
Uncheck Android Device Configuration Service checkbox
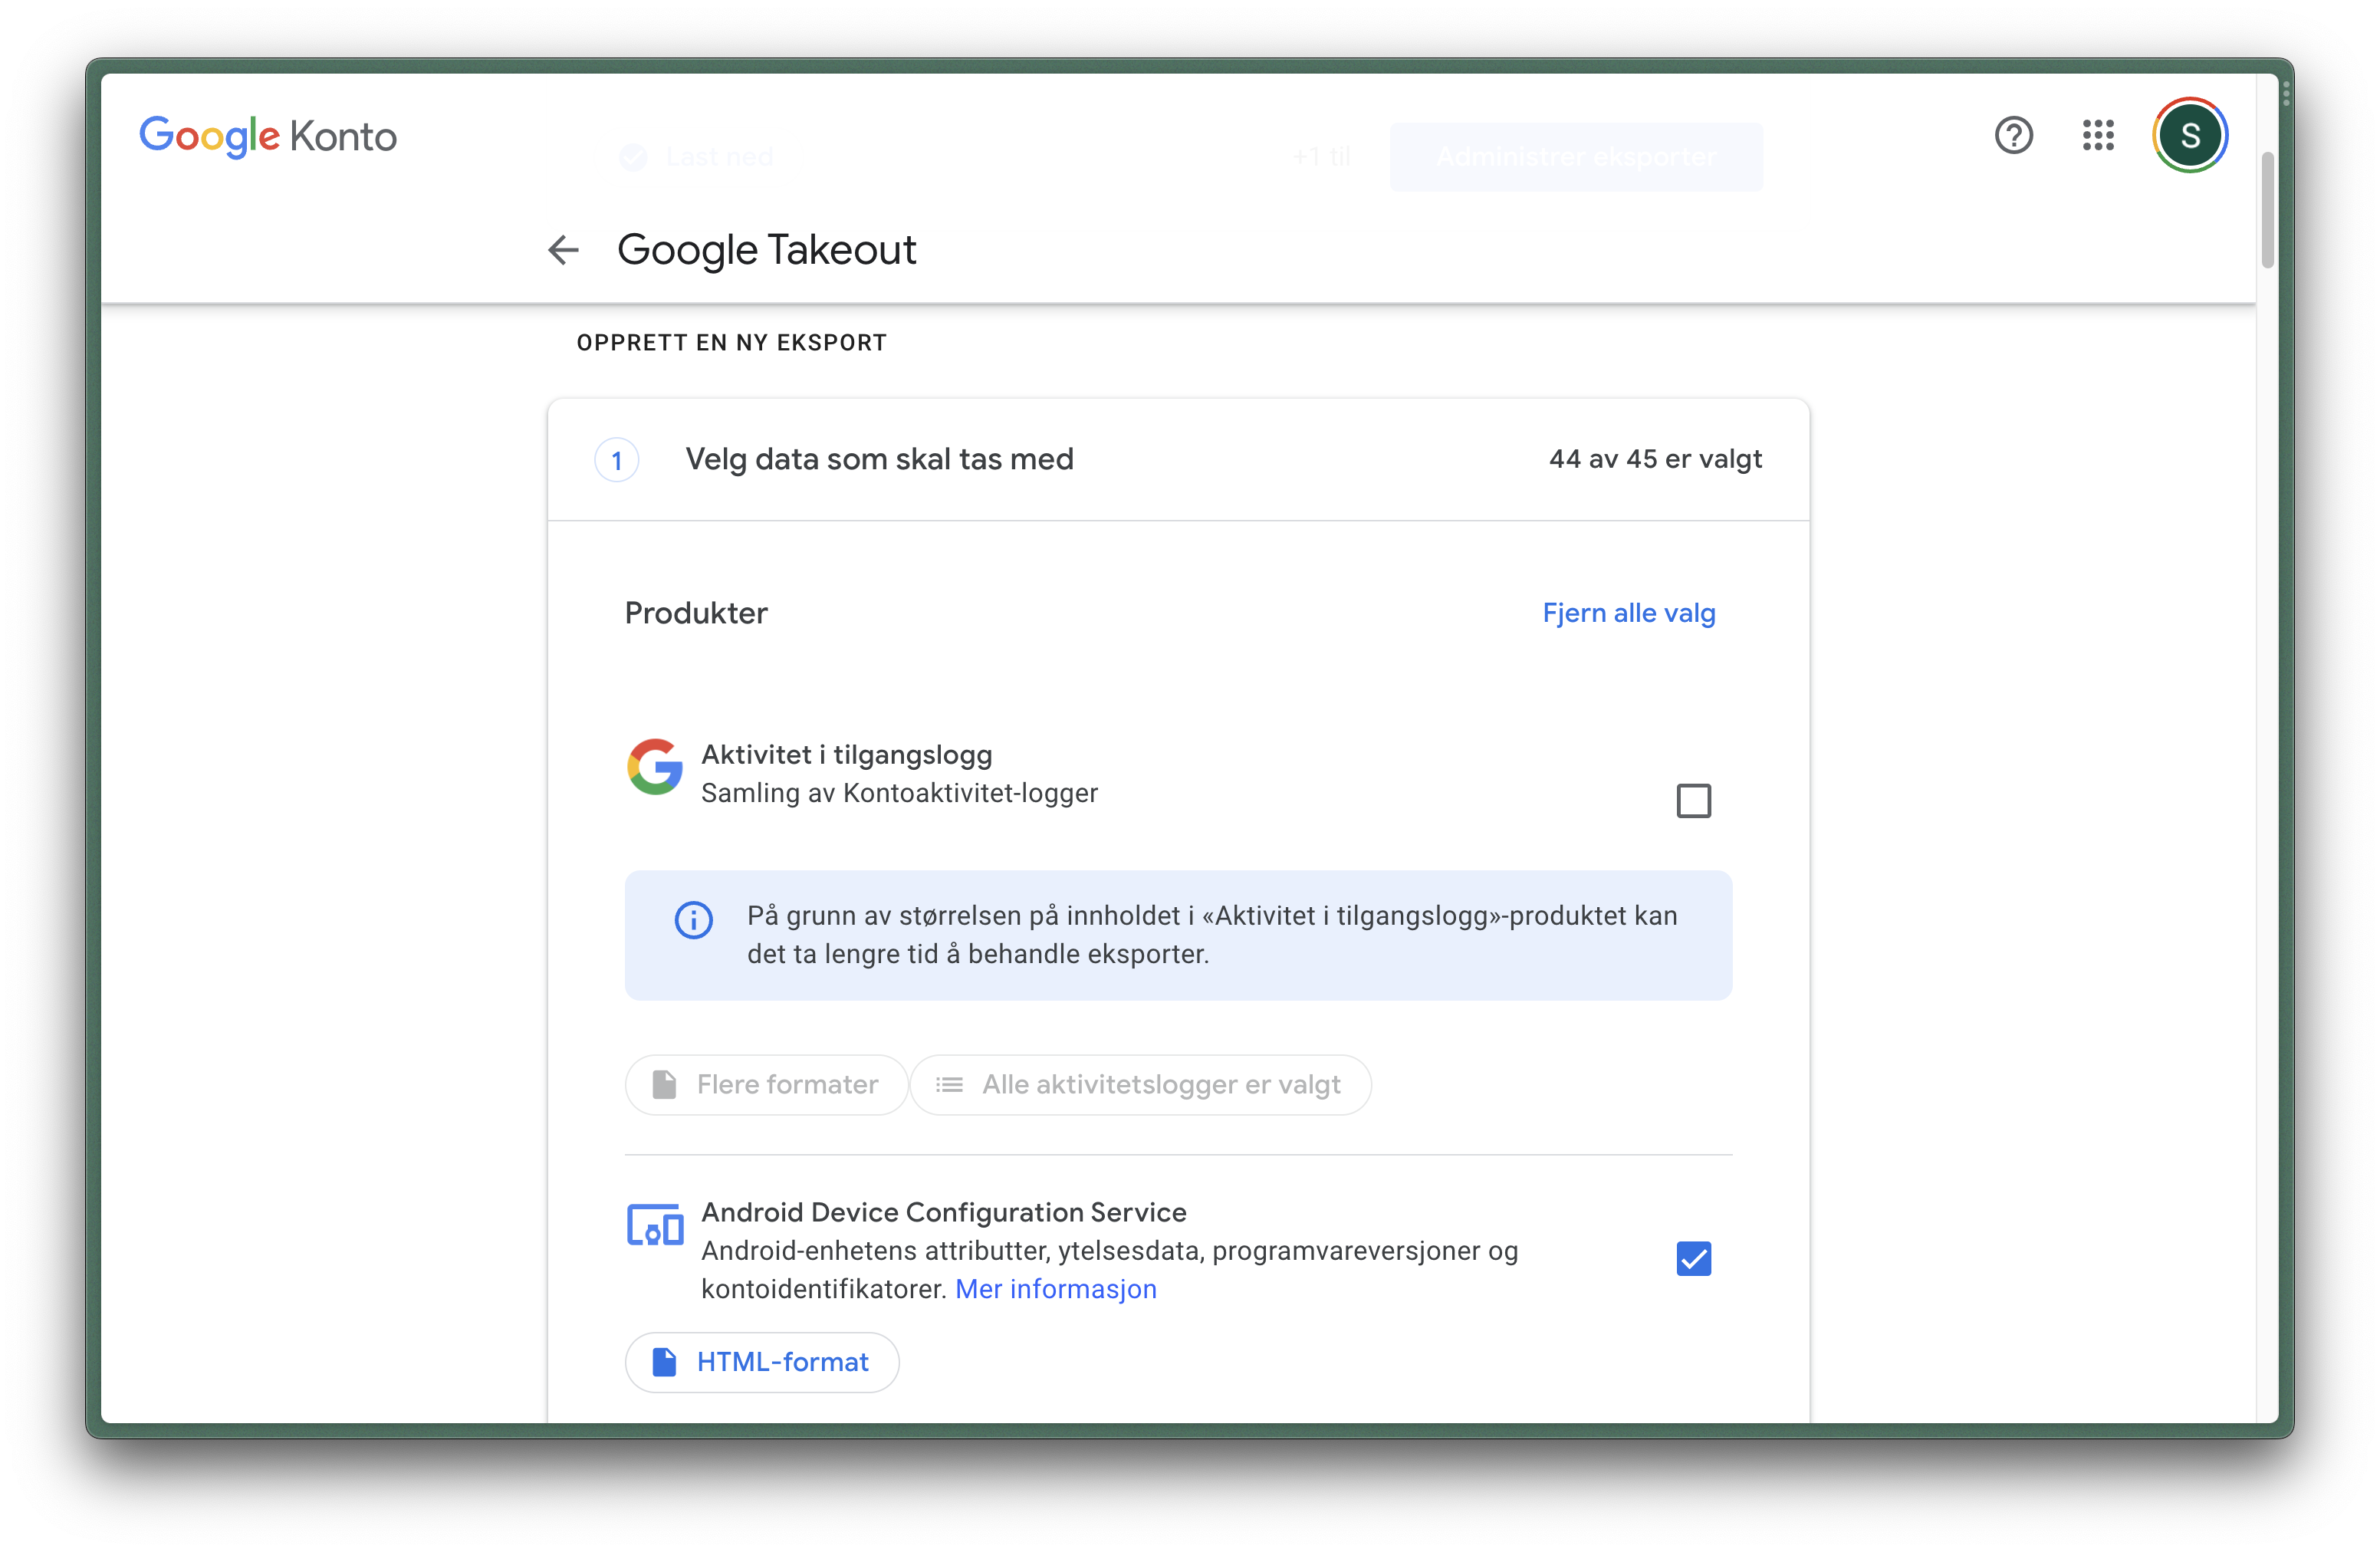point(1693,1258)
